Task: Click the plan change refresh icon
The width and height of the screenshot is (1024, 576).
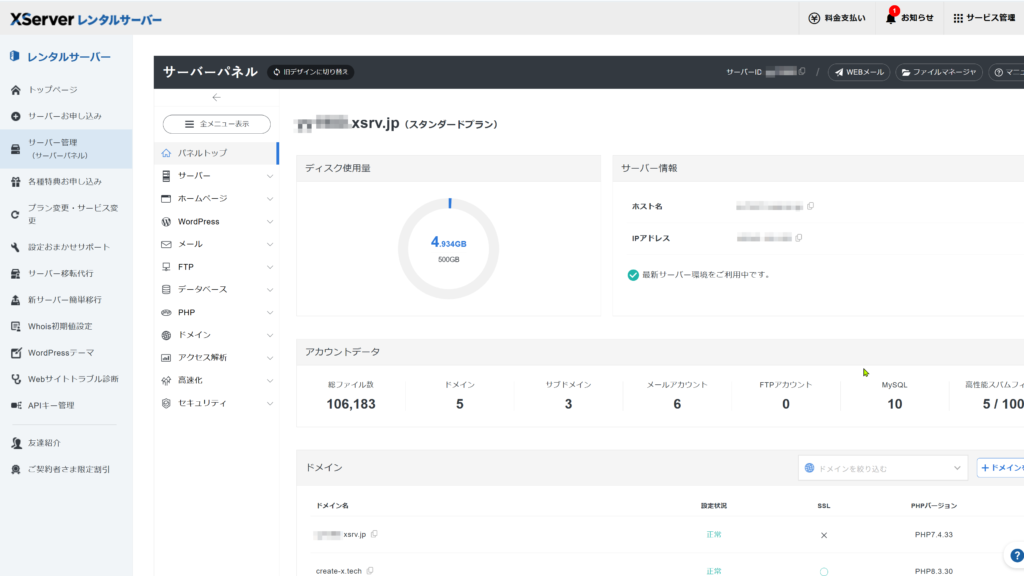Action: tap(16, 214)
